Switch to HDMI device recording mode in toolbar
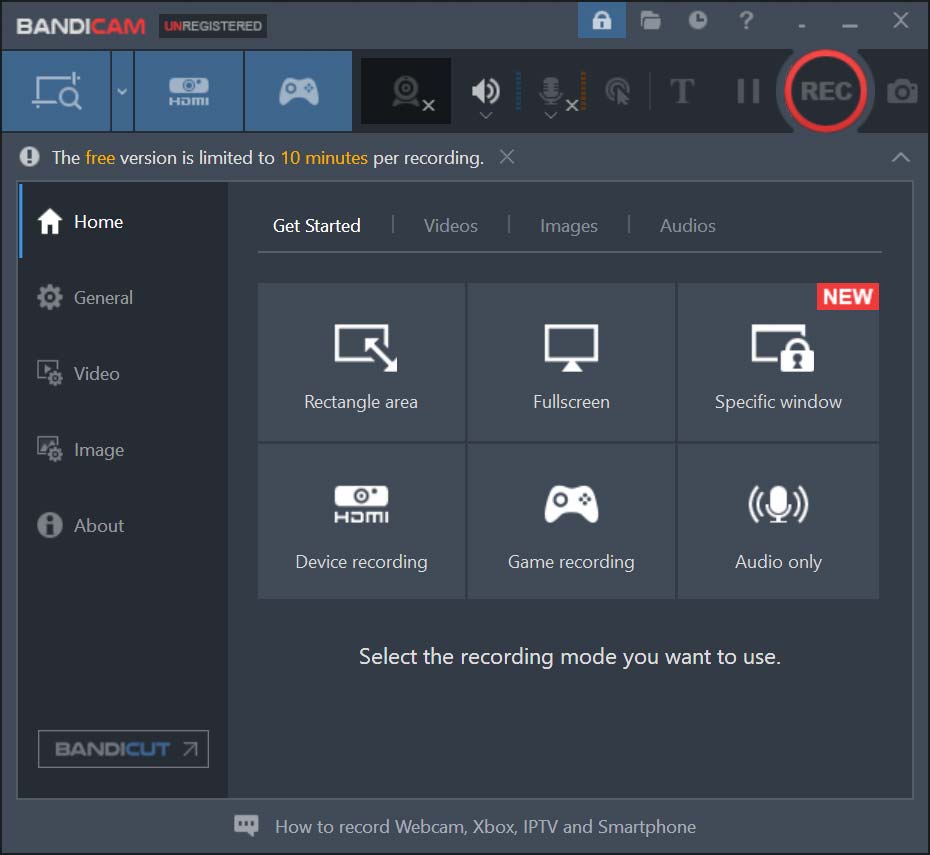The width and height of the screenshot is (930, 855). point(189,91)
